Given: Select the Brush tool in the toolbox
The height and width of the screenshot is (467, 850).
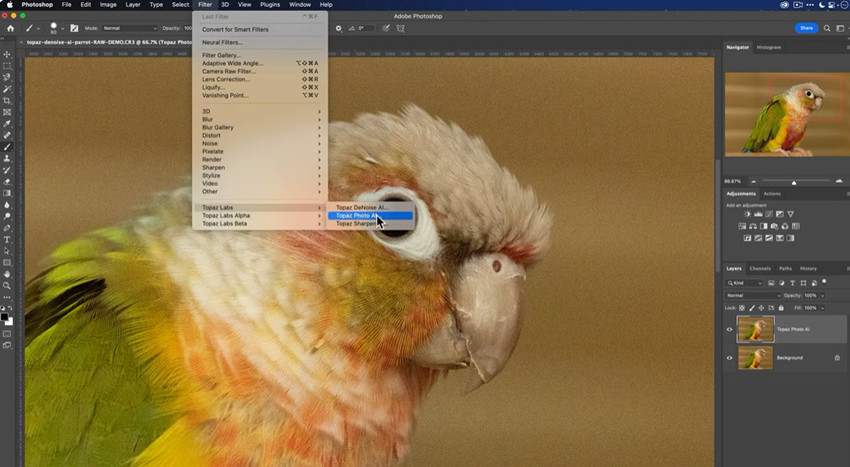Looking at the screenshot, I should pyautogui.click(x=7, y=147).
